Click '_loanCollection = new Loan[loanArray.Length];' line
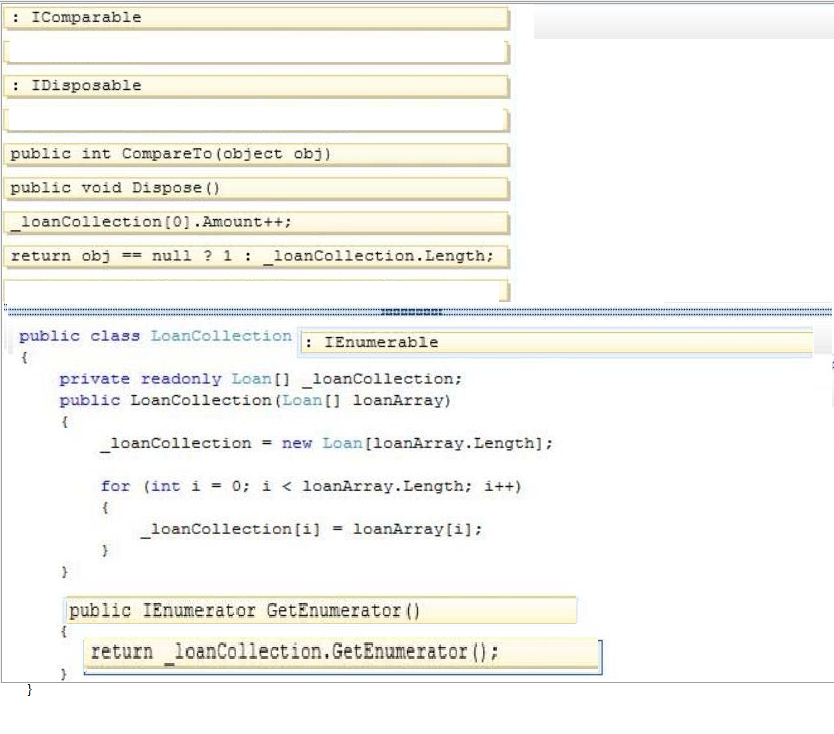The image size is (834, 734). 327,444
